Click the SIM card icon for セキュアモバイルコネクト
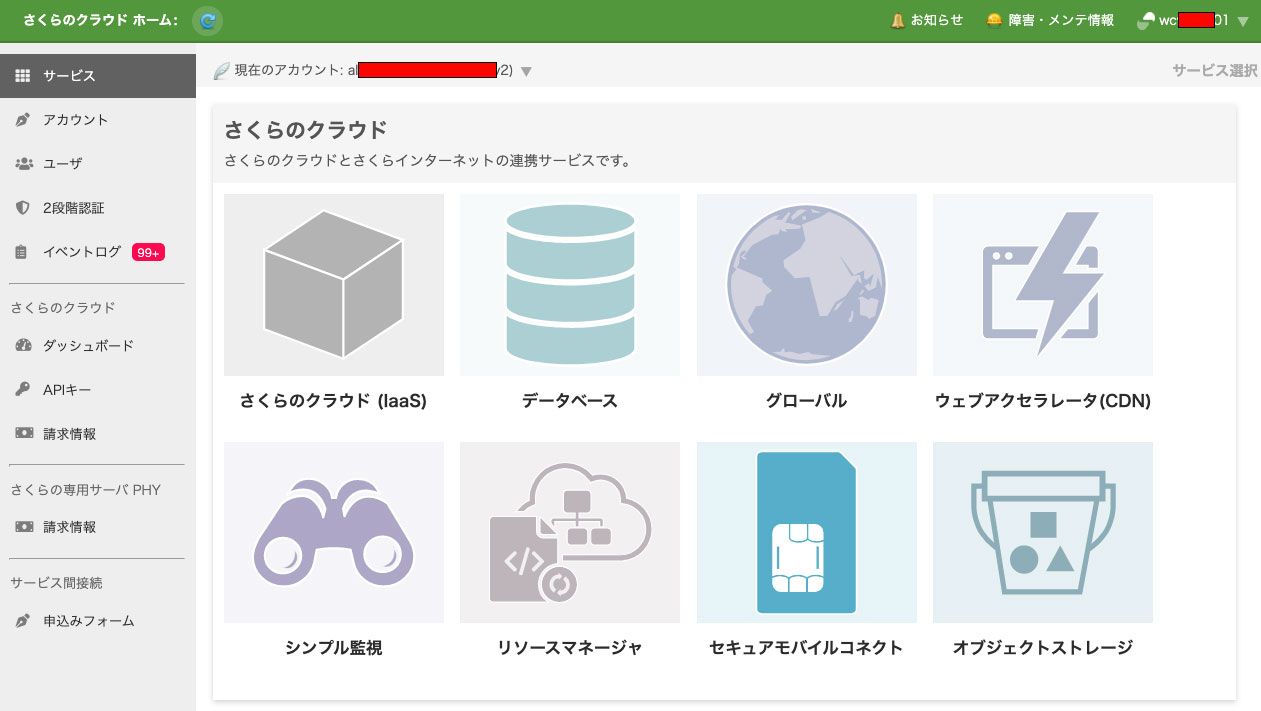 coord(807,533)
